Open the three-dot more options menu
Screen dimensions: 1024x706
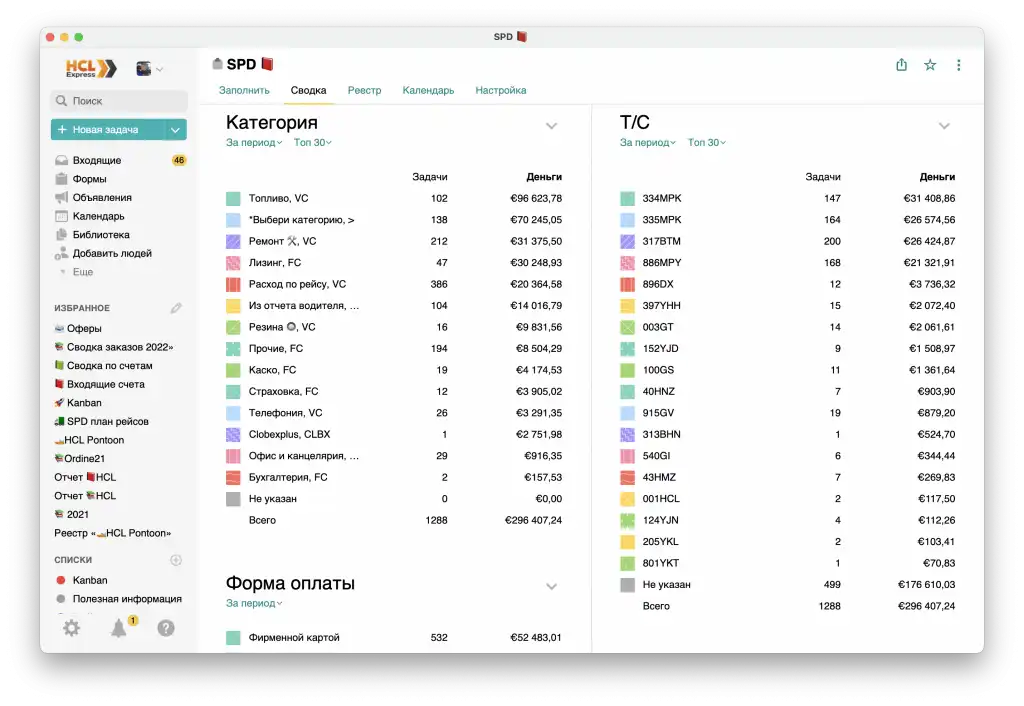[x=959, y=65]
